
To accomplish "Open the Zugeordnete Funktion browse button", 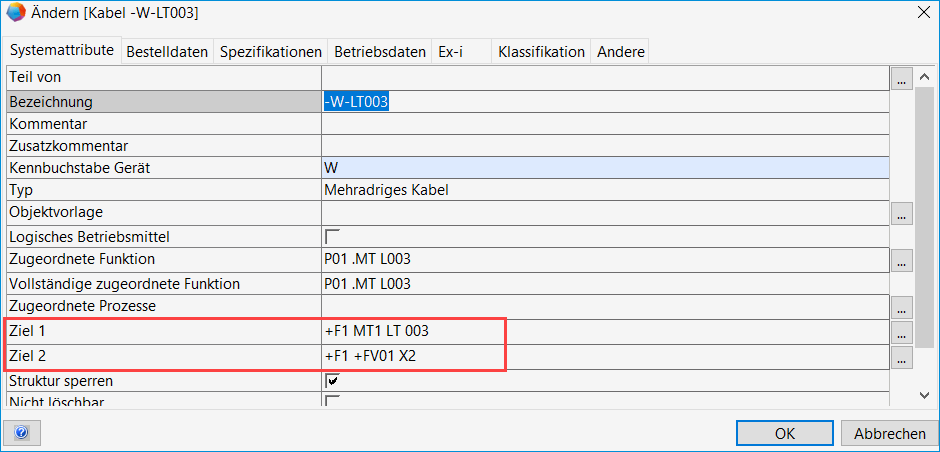I will (x=901, y=260).
